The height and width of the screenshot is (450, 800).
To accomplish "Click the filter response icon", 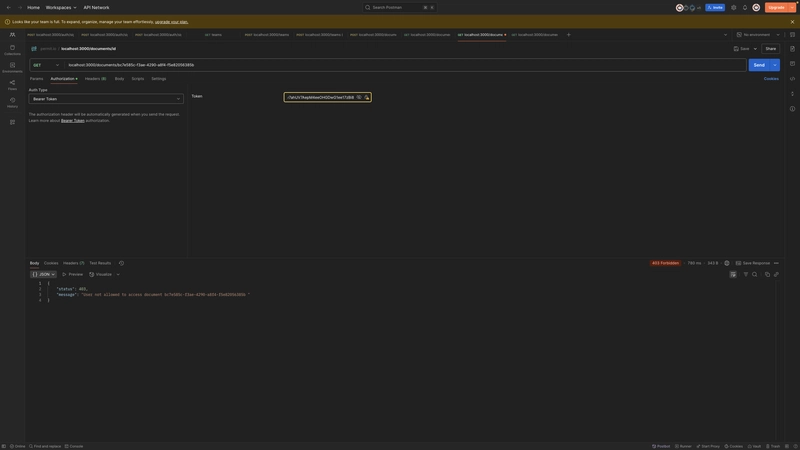I will (x=746, y=274).
